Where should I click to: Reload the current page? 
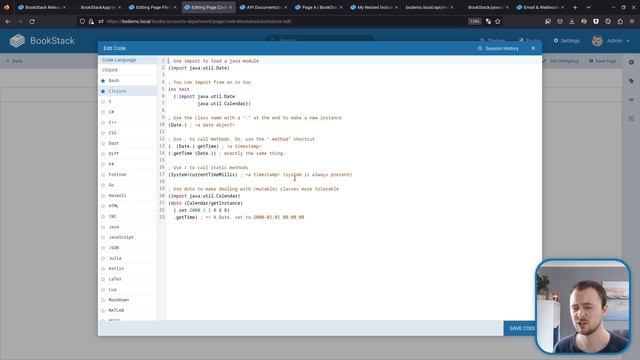32,21
